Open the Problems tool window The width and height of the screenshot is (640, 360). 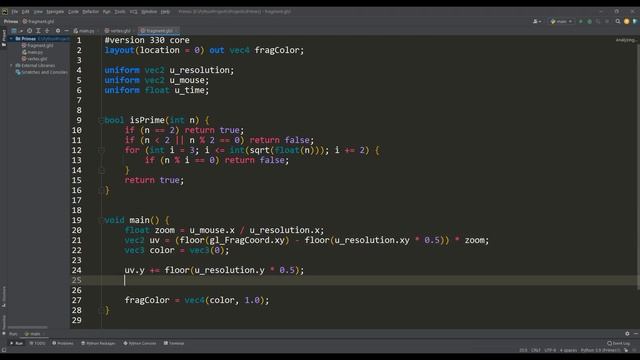pos(62,343)
